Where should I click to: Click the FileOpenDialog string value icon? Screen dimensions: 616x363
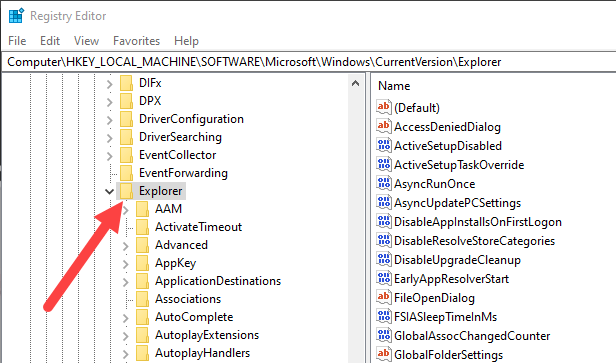(x=383, y=297)
